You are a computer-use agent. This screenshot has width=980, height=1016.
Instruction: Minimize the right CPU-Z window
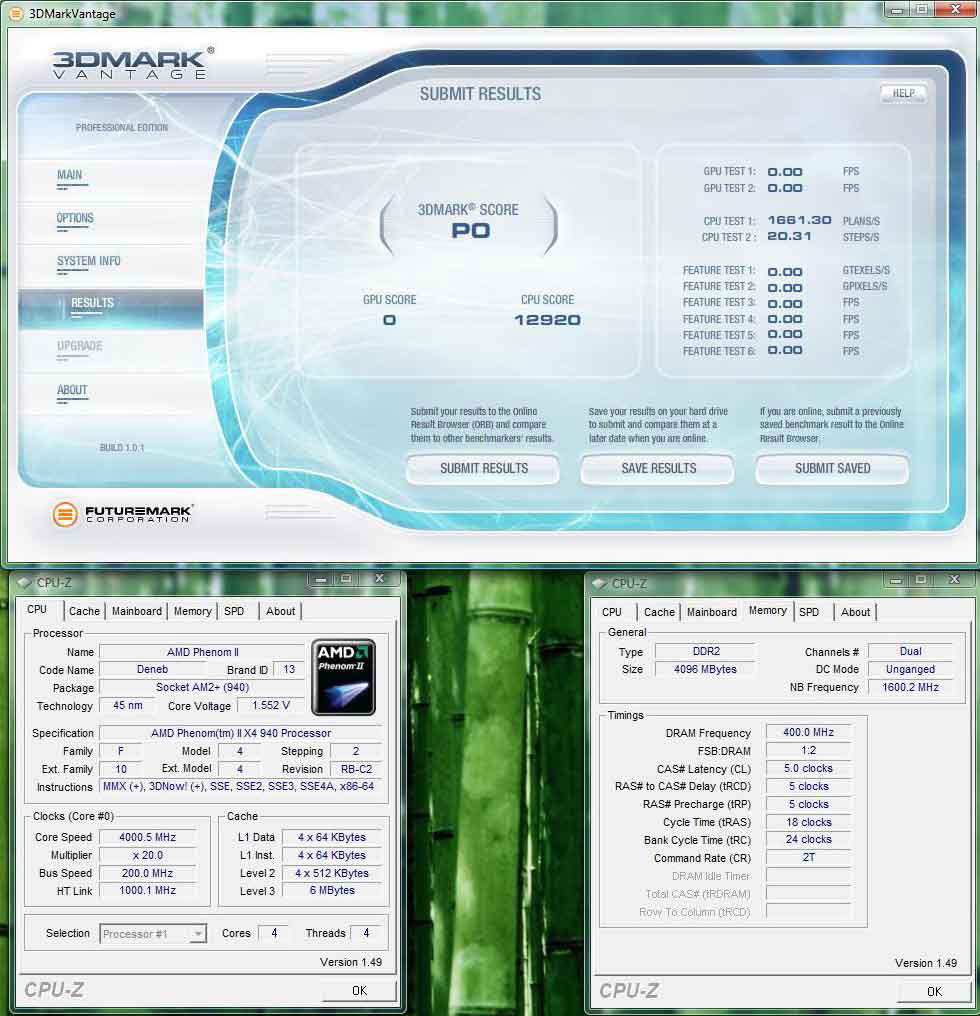pos(896,581)
